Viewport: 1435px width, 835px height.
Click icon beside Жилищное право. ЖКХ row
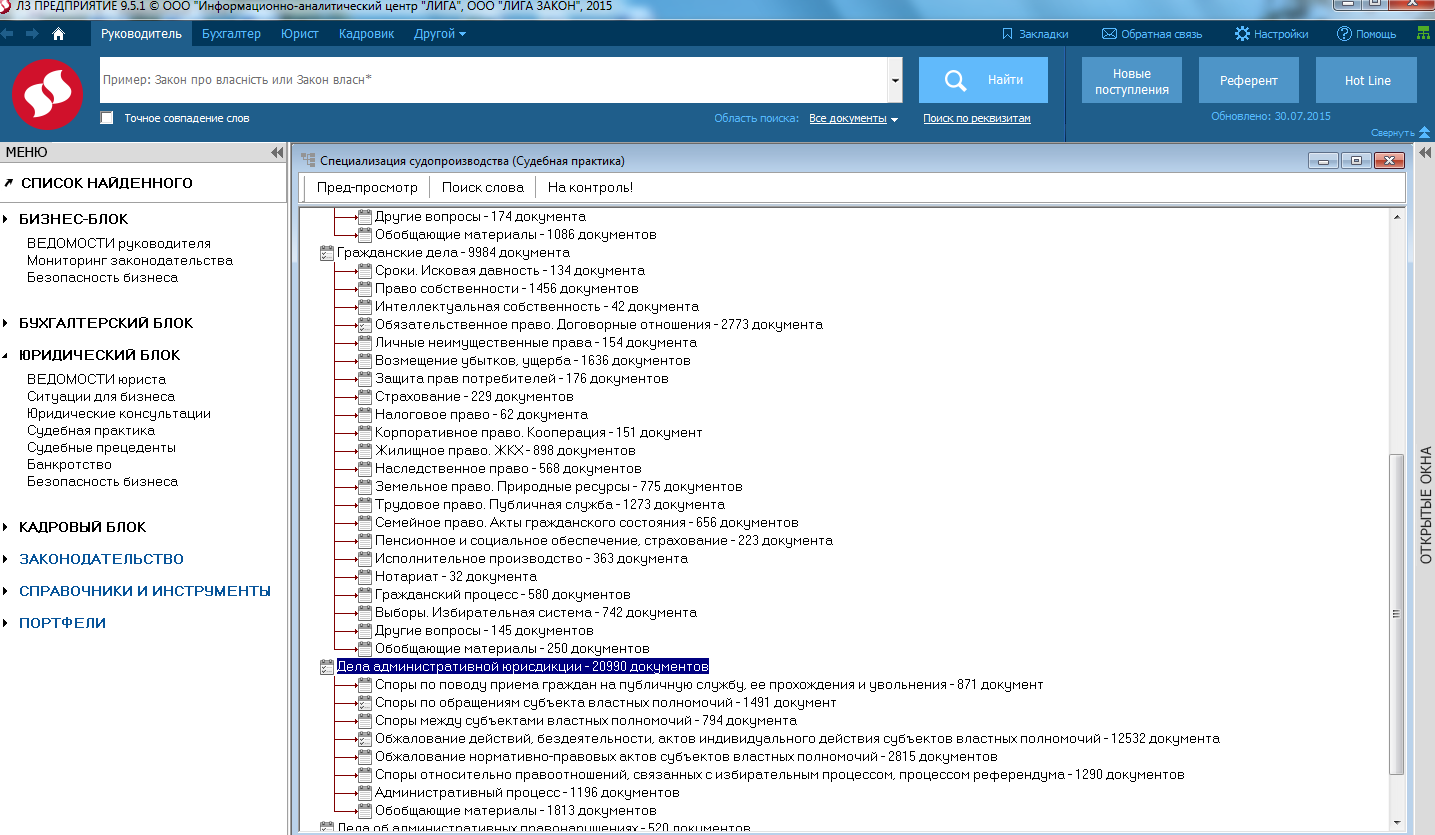(x=365, y=451)
